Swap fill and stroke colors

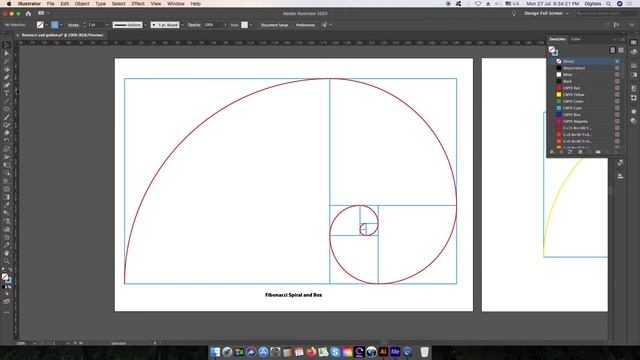pyautogui.click(x=10, y=270)
